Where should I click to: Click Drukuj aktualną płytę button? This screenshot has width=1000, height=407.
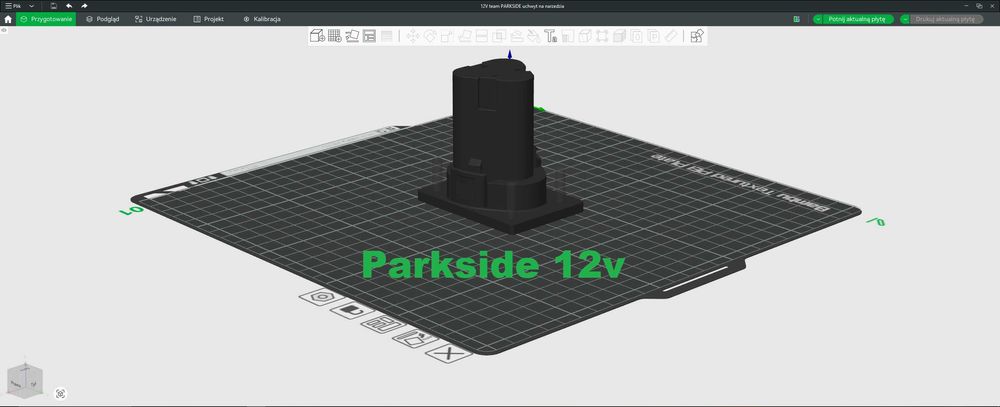945,19
